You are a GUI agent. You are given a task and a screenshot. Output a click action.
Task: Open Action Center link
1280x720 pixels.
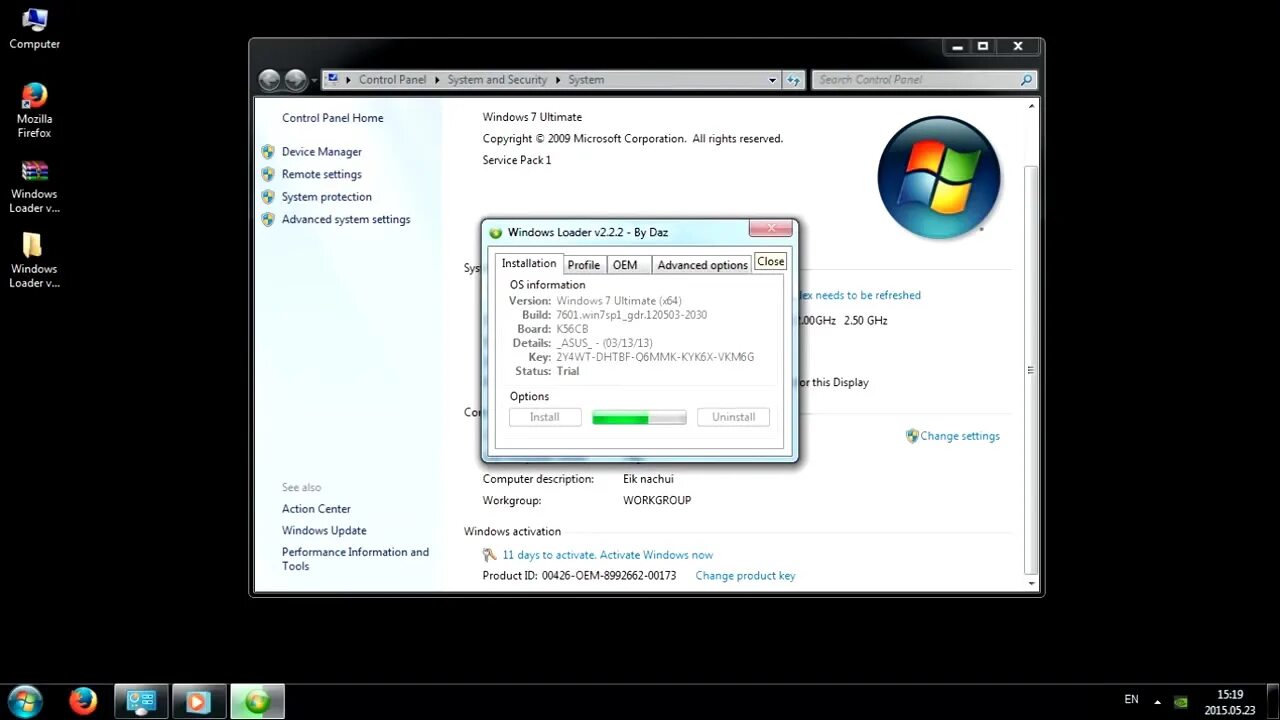[316, 509]
